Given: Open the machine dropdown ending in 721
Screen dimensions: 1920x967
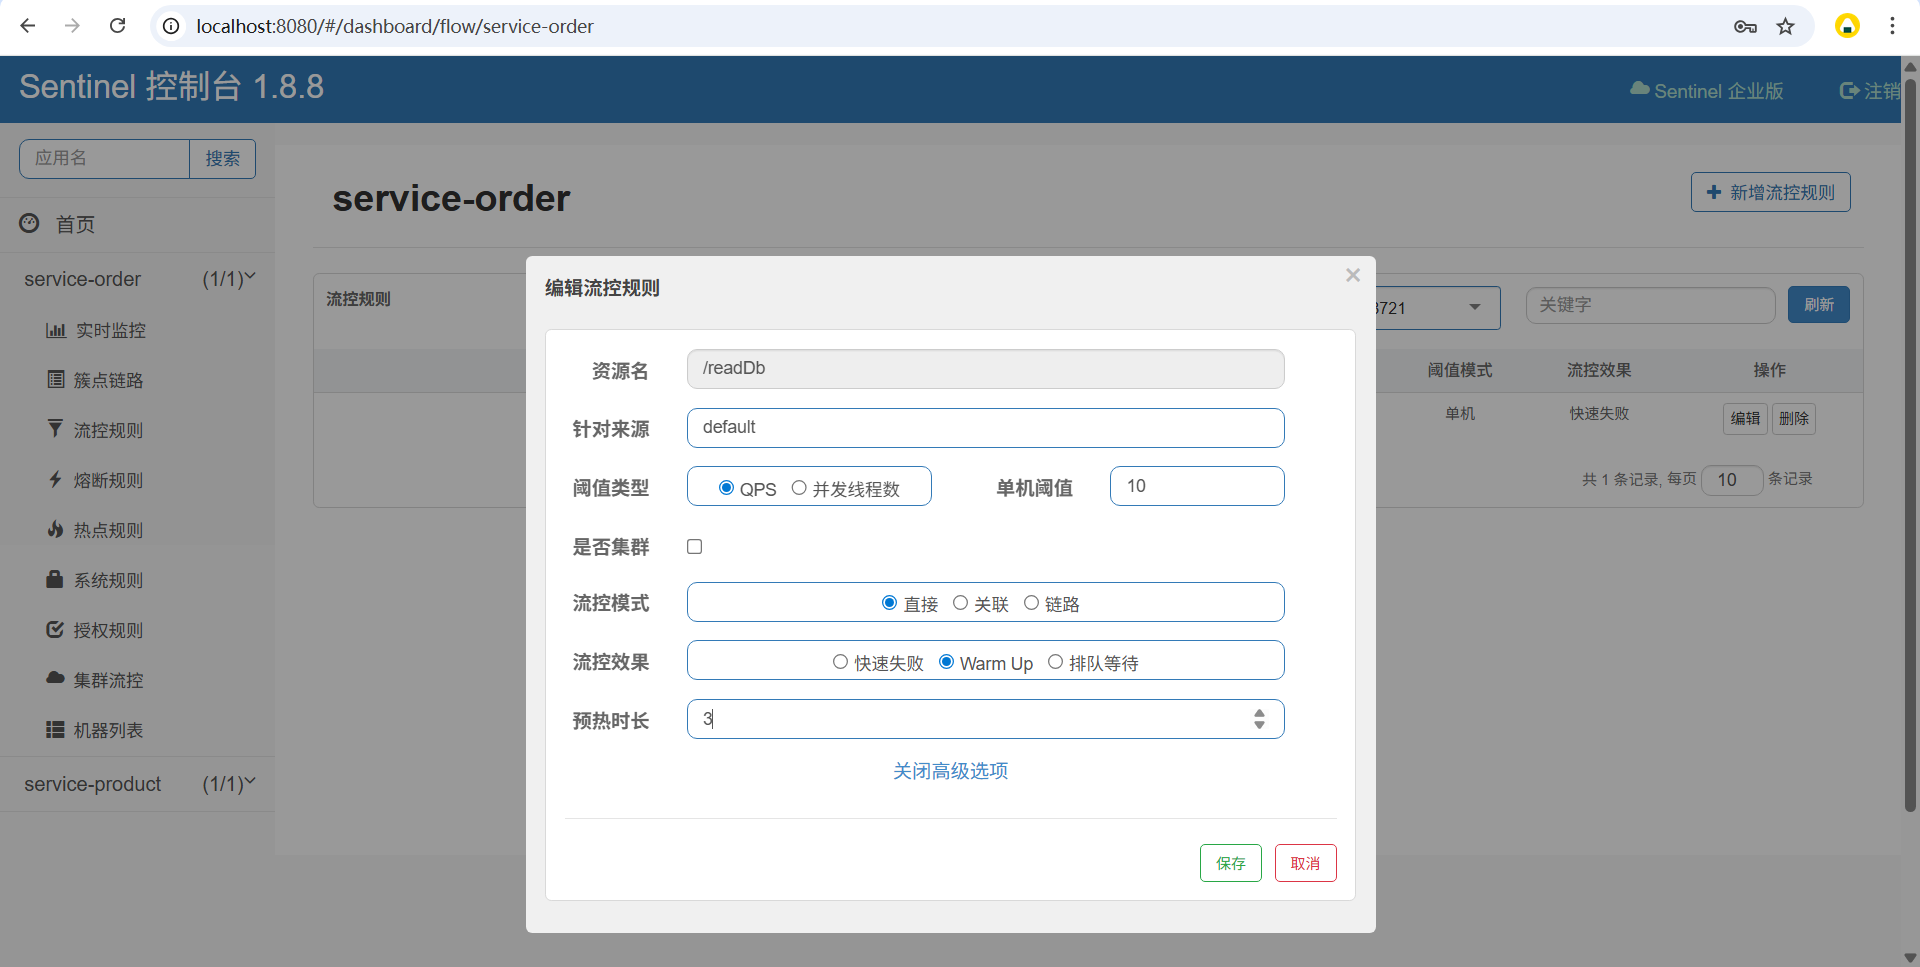Looking at the screenshot, I should point(1438,308).
